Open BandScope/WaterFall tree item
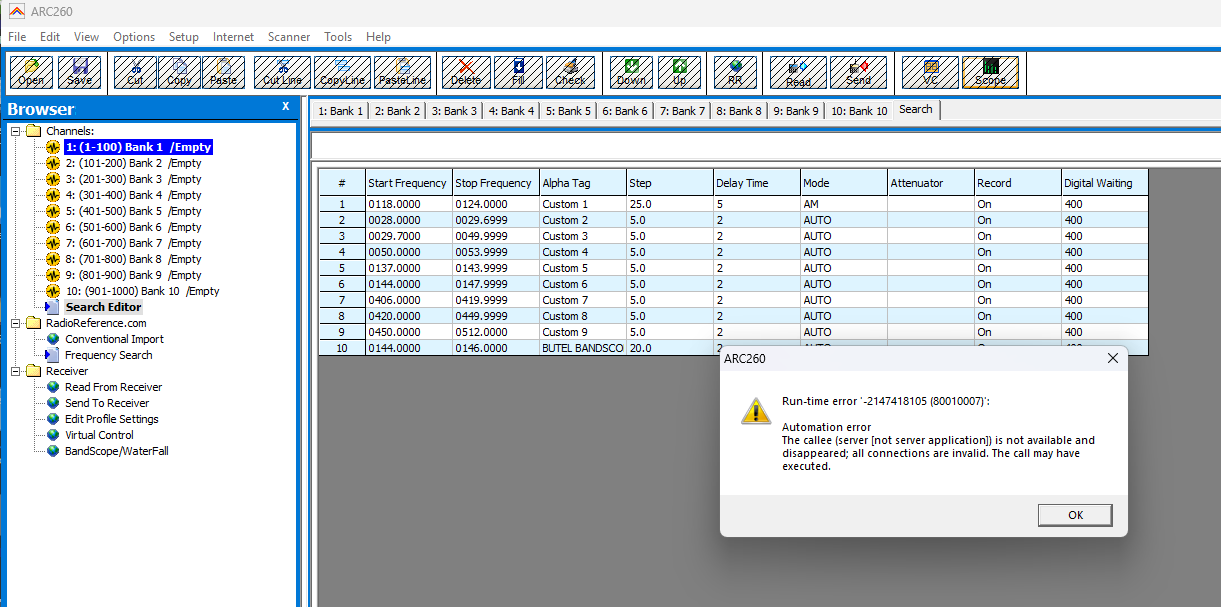This screenshot has height=607, width=1221. 116,451
